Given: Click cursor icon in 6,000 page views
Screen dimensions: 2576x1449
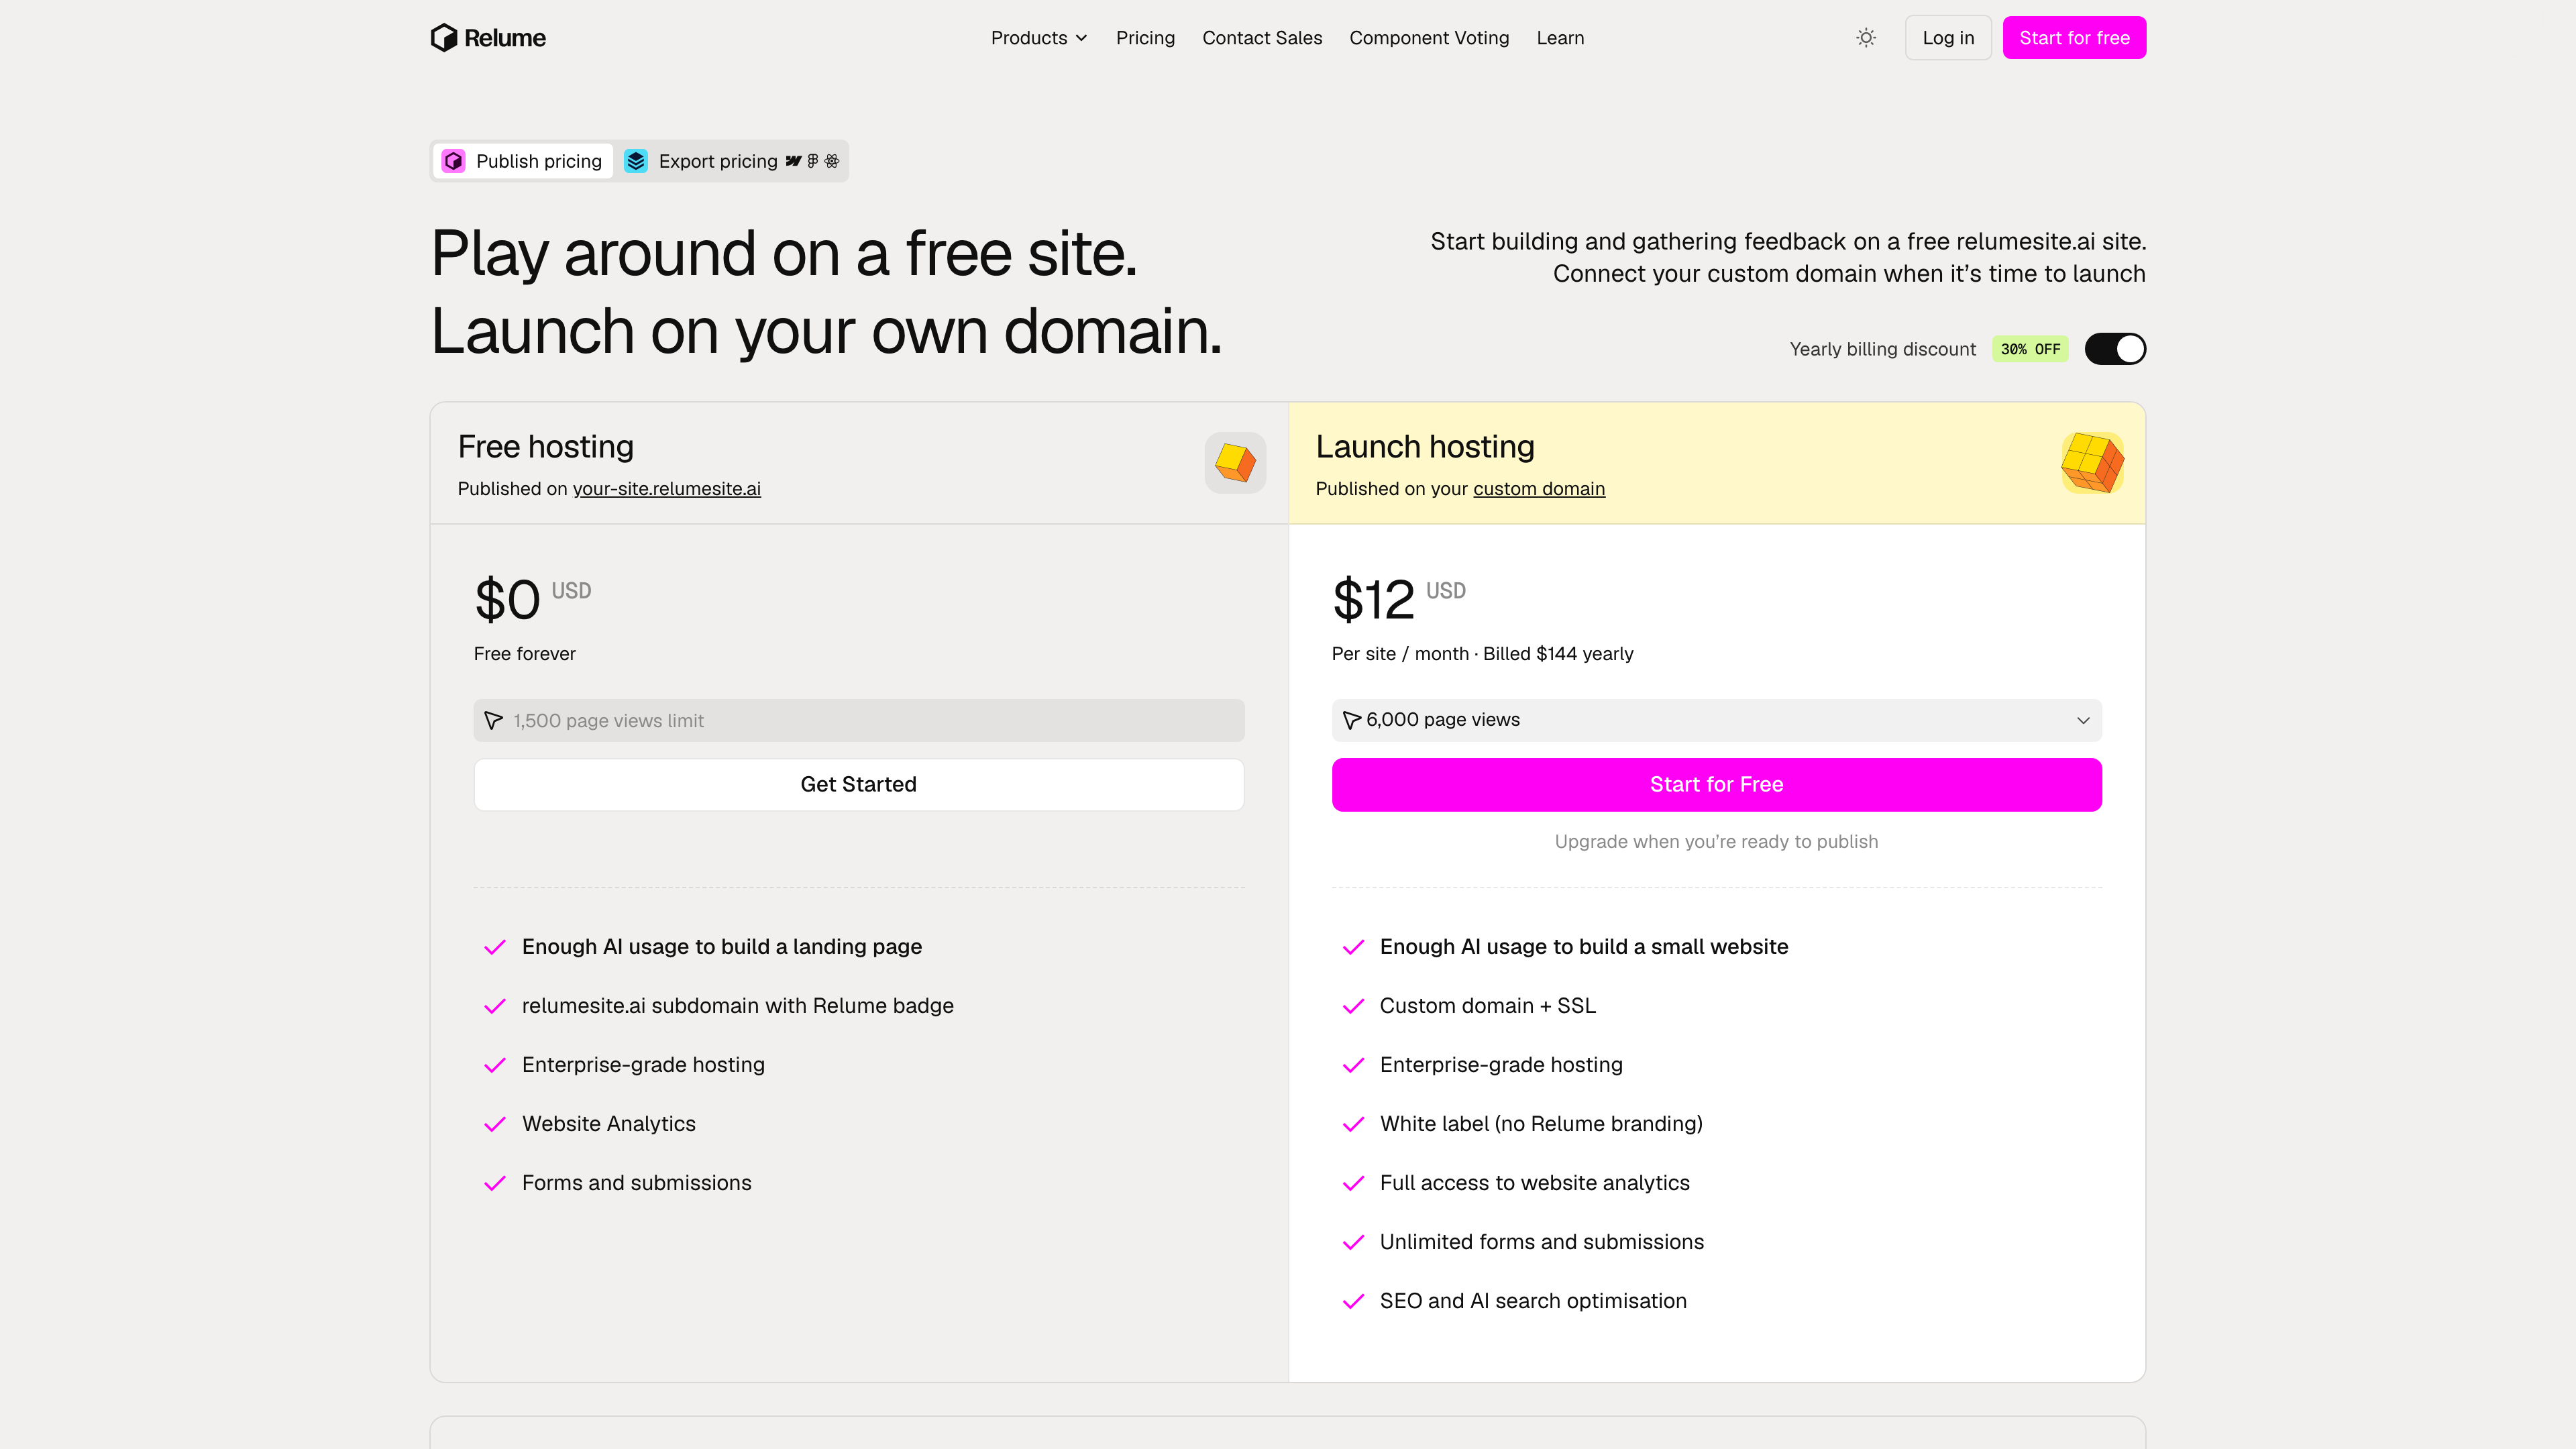Looking at the screenshot, I should click(x=1351, y=720).
